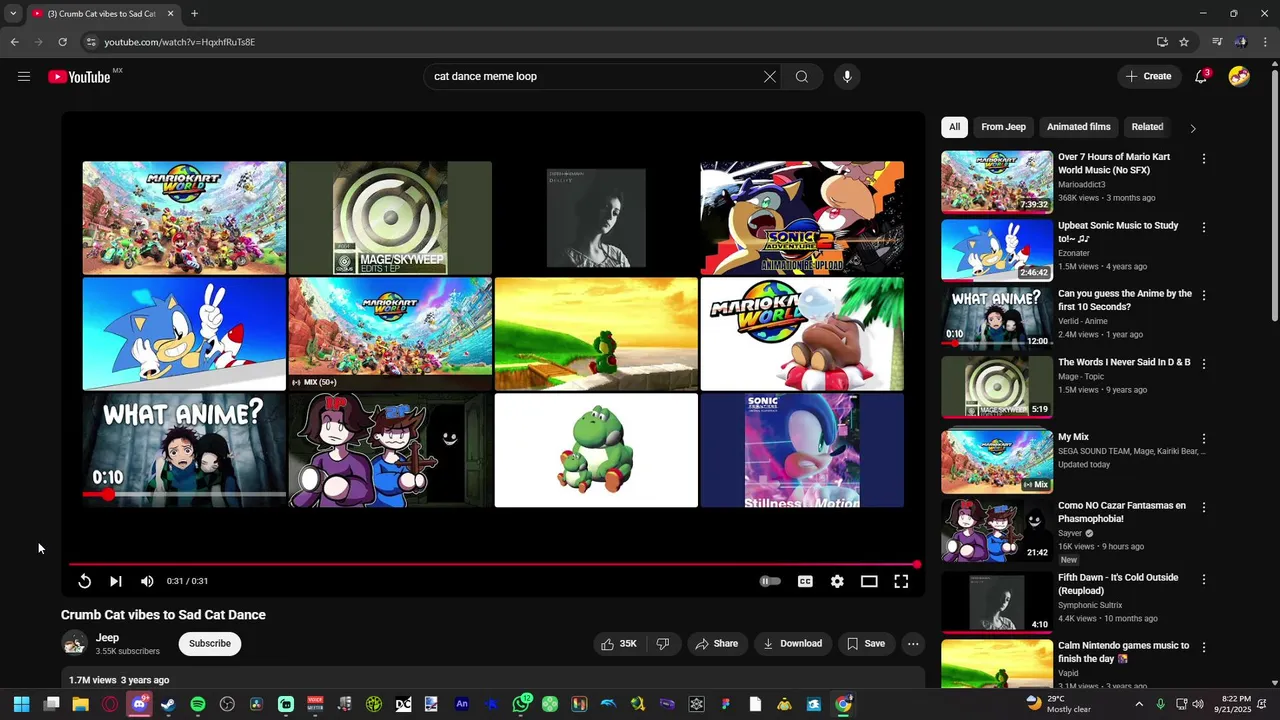1280x720 pixels.
Task: Open the YouTube guide hamburger menu
Action: (24, 77)
